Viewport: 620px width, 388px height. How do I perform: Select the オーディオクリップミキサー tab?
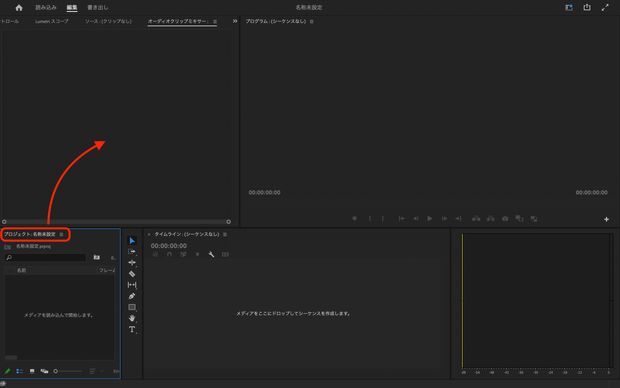click(x=178, y=21)
